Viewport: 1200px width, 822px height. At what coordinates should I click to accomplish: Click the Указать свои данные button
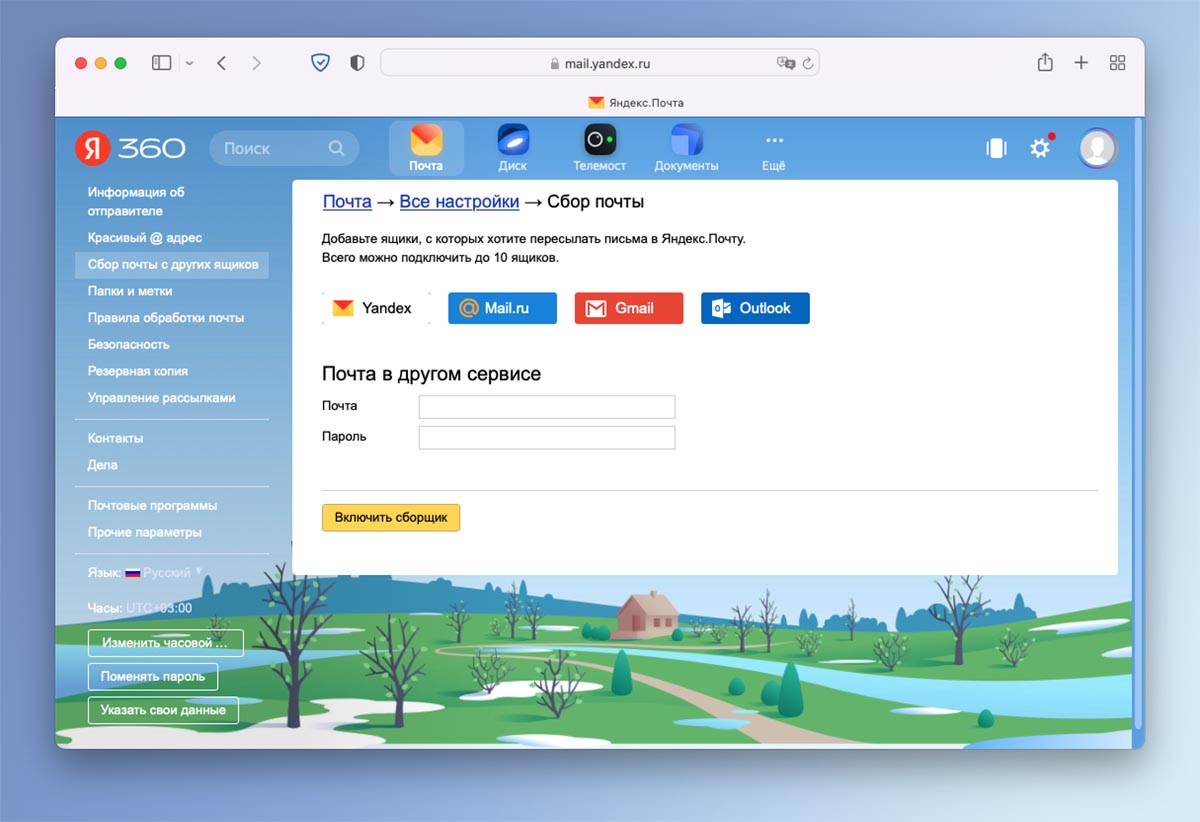click(x=163, y=710)
